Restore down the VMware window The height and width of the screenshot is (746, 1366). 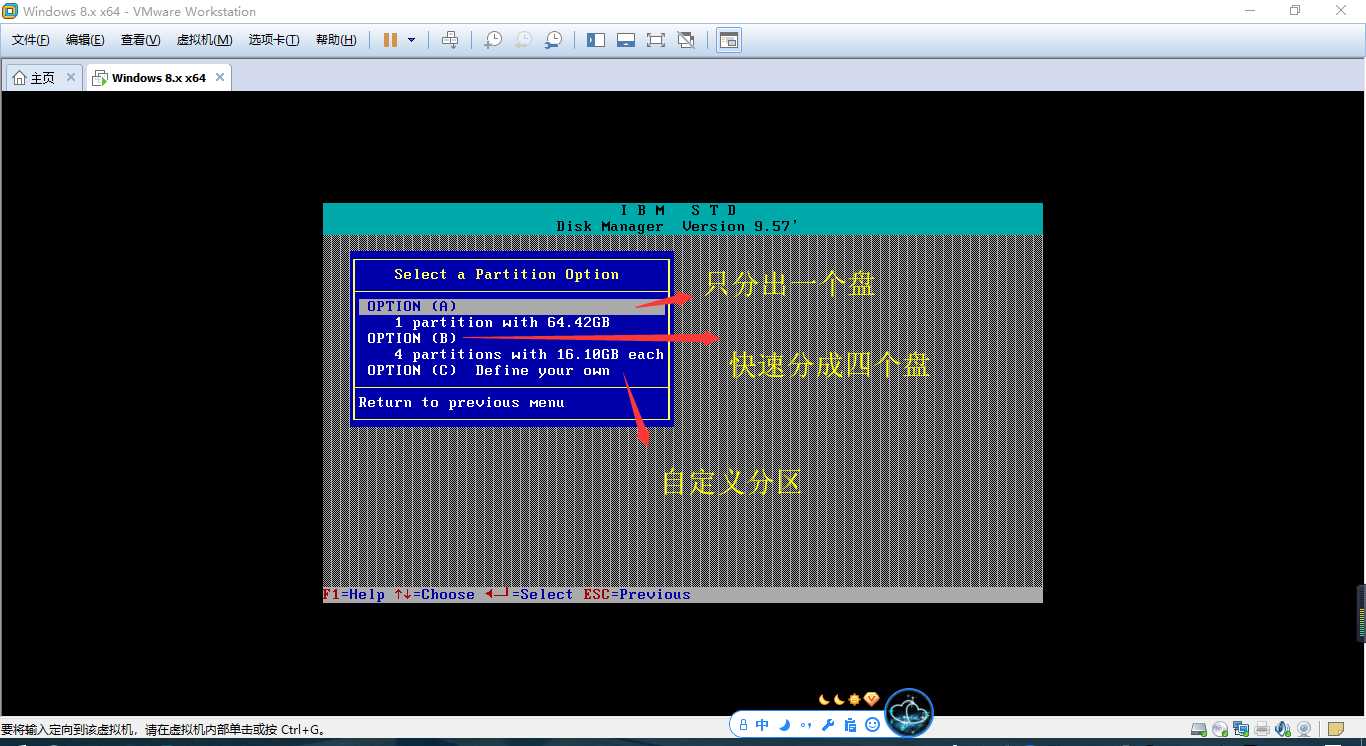[1295, 11]
